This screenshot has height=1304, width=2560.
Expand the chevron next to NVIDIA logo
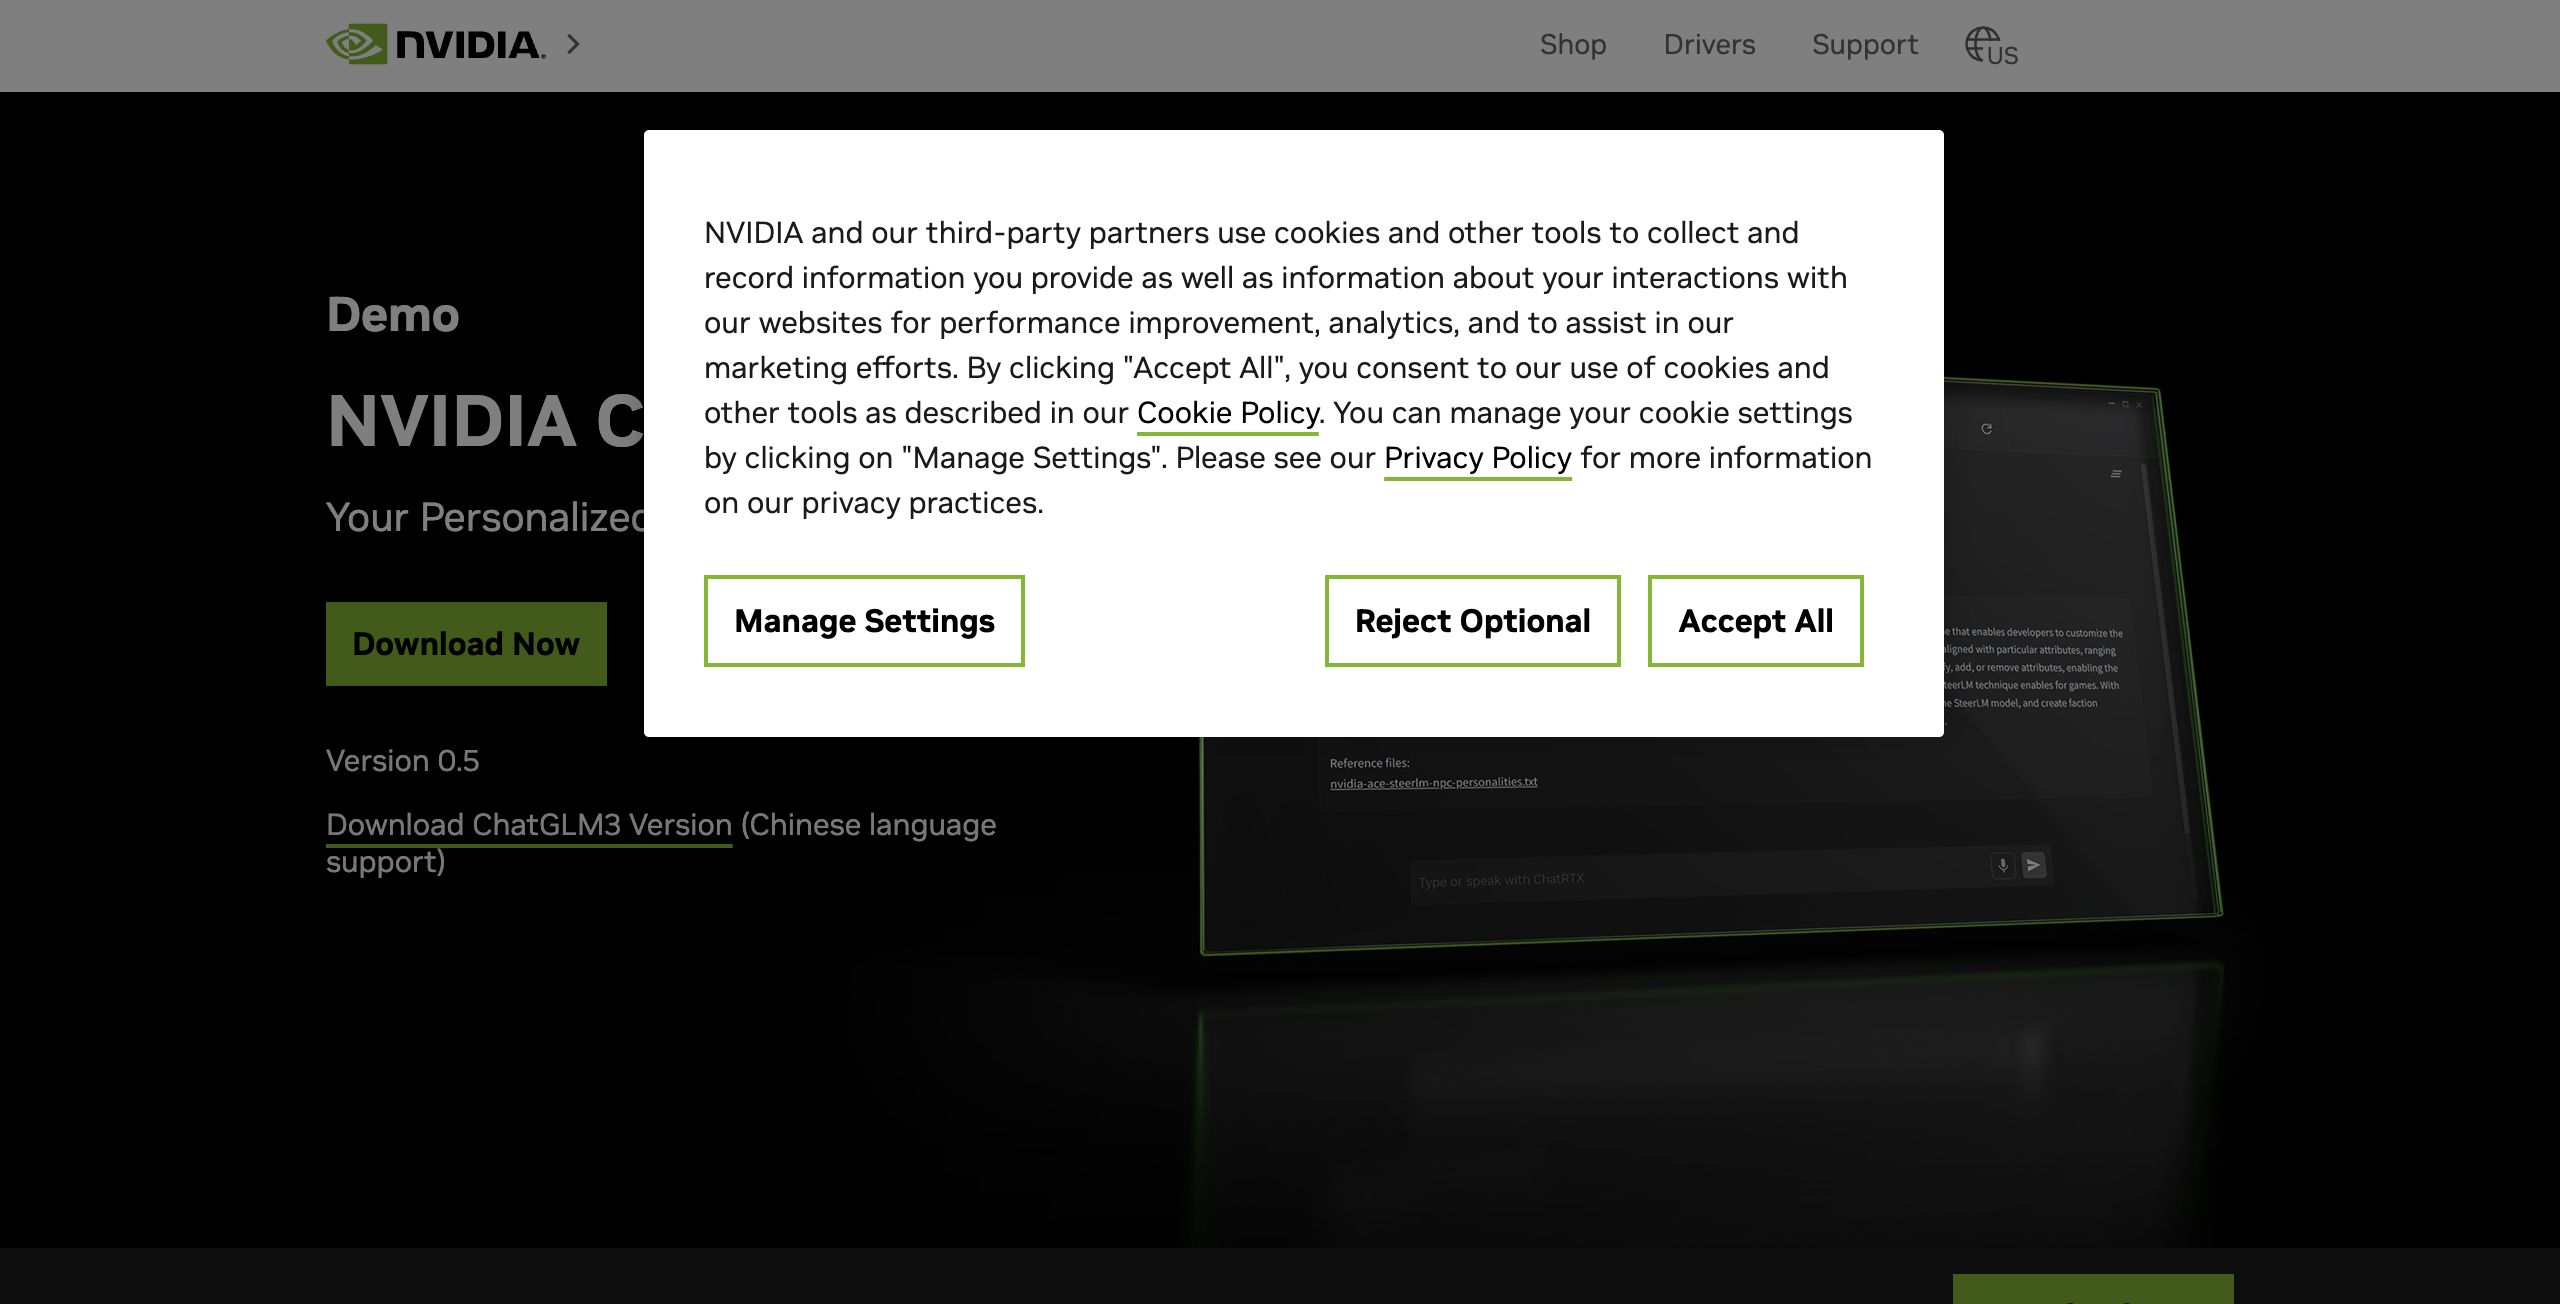tap(573, 44)
